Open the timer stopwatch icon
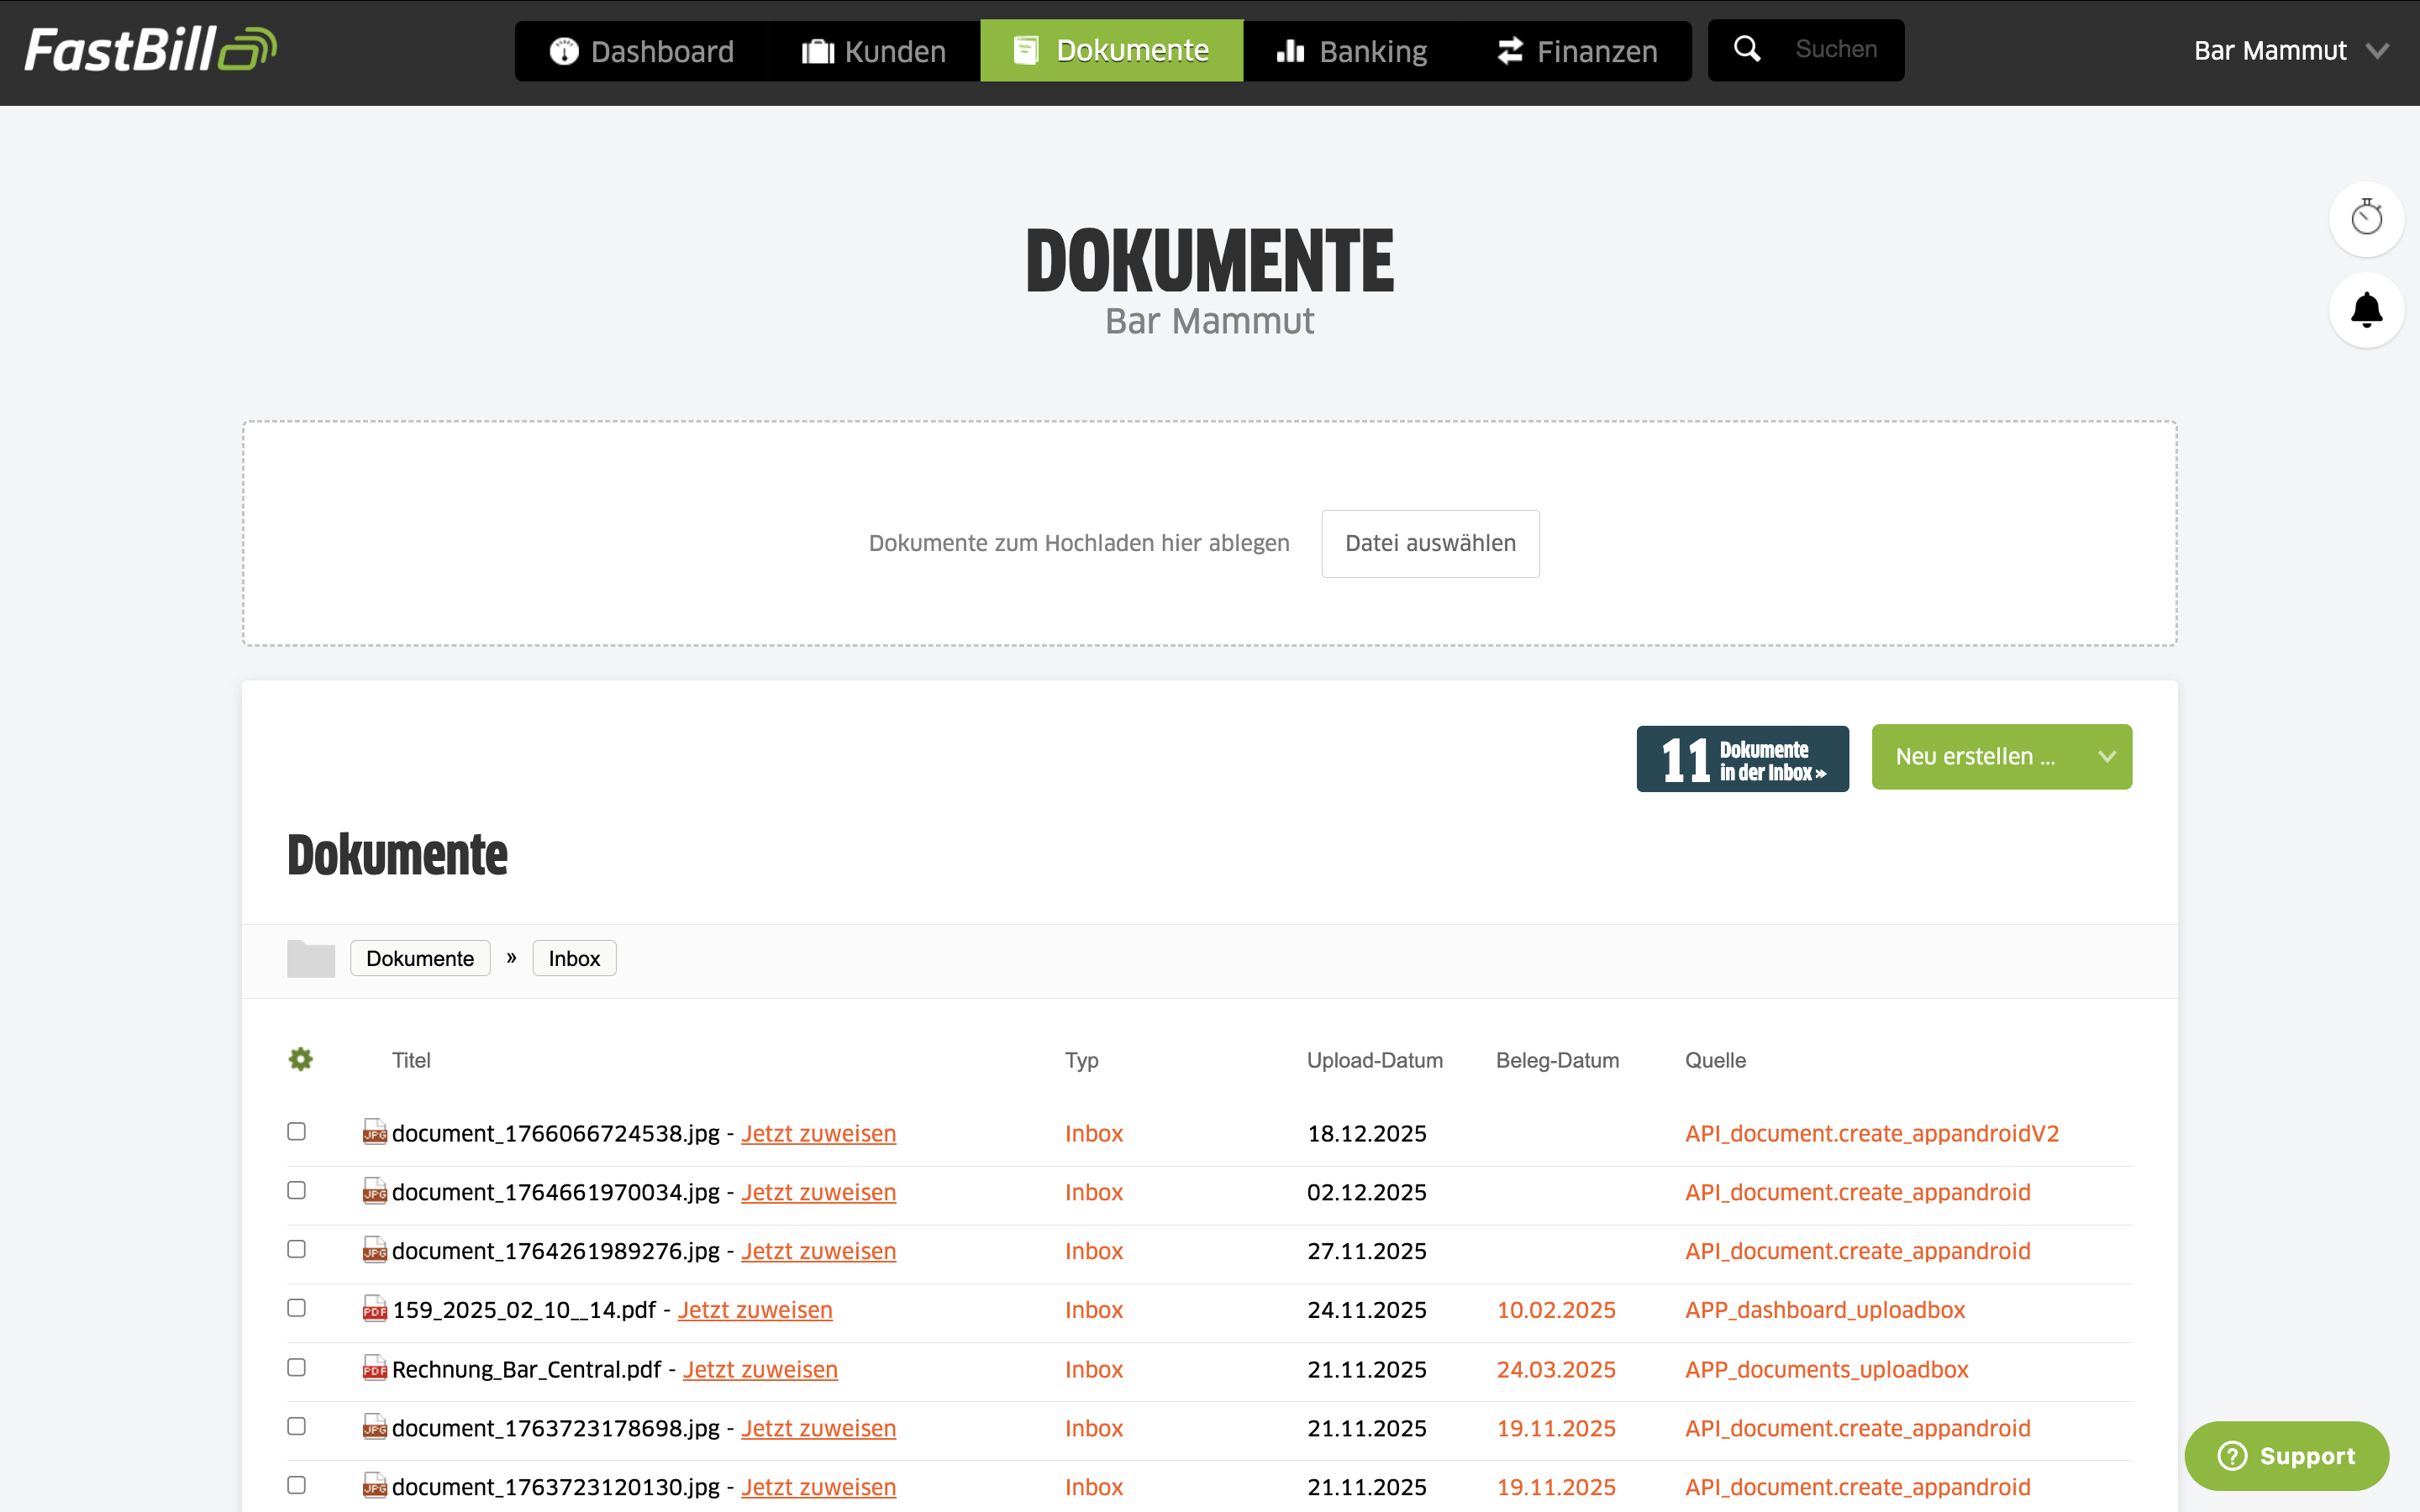This screenshot has height=1512, width=2420. pyautogui.click(x=2366, y=218)
